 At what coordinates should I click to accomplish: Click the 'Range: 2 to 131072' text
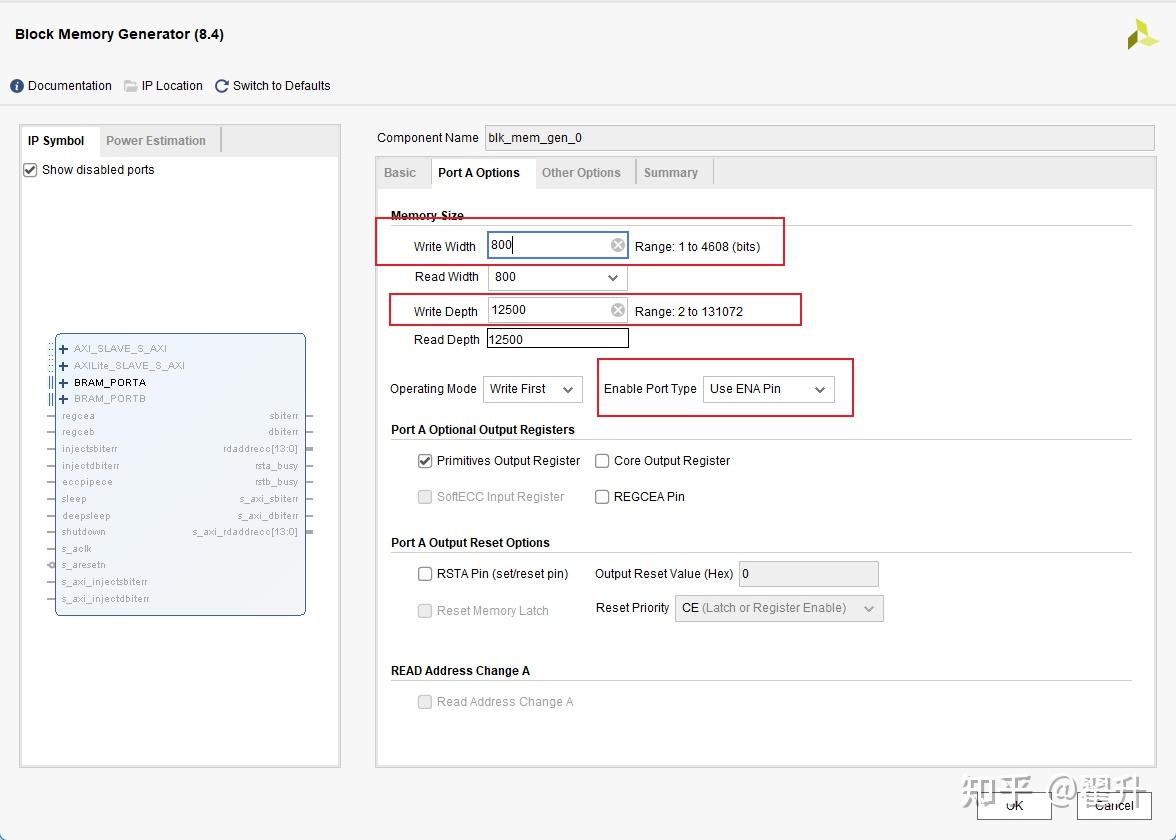(x=688, y=312)
